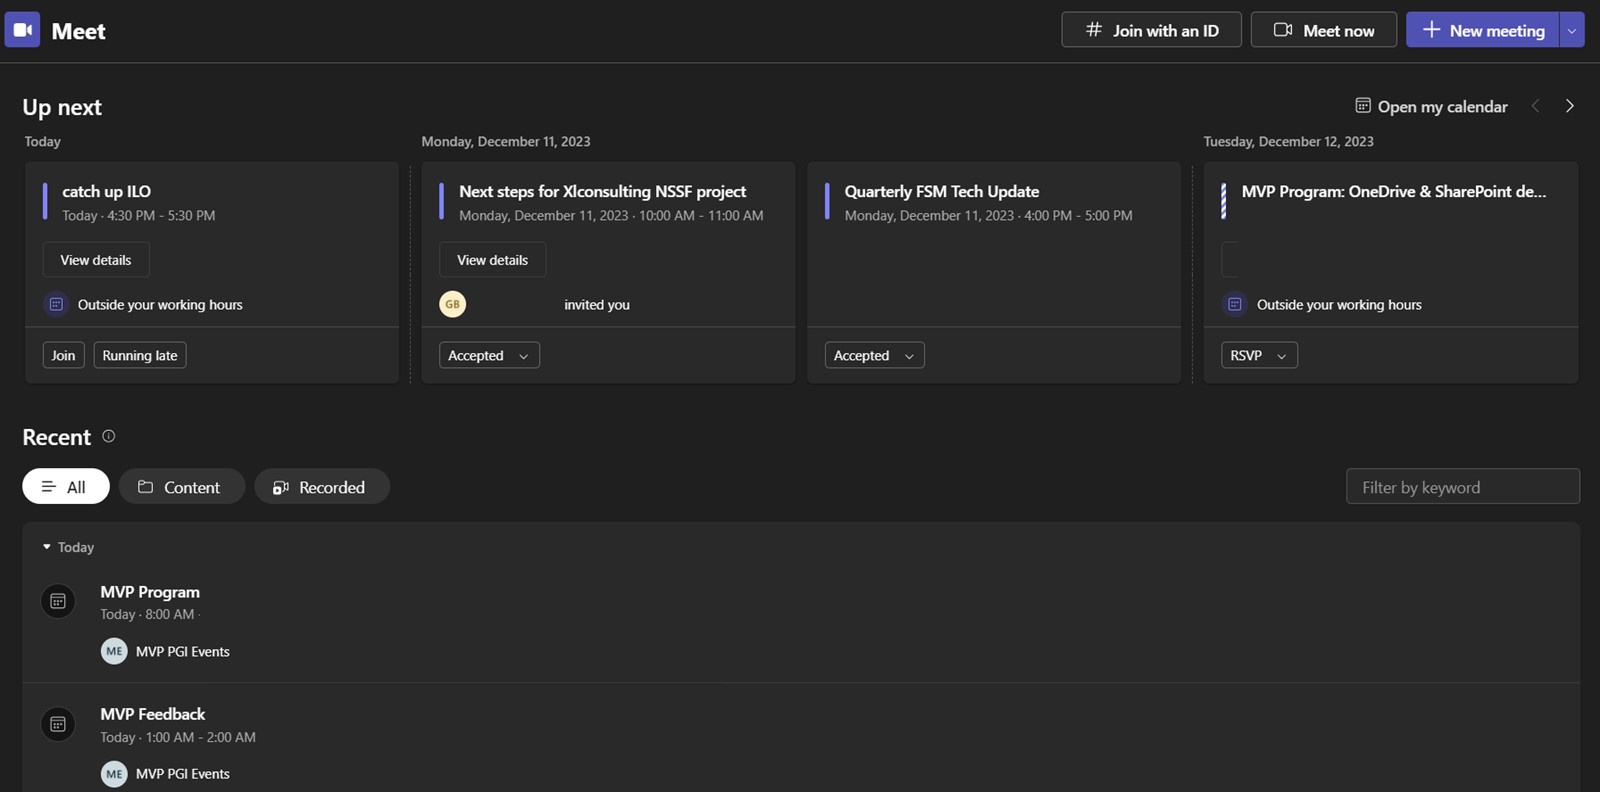
Task: Go to previous Up next page arrow
Action: 1536,106
